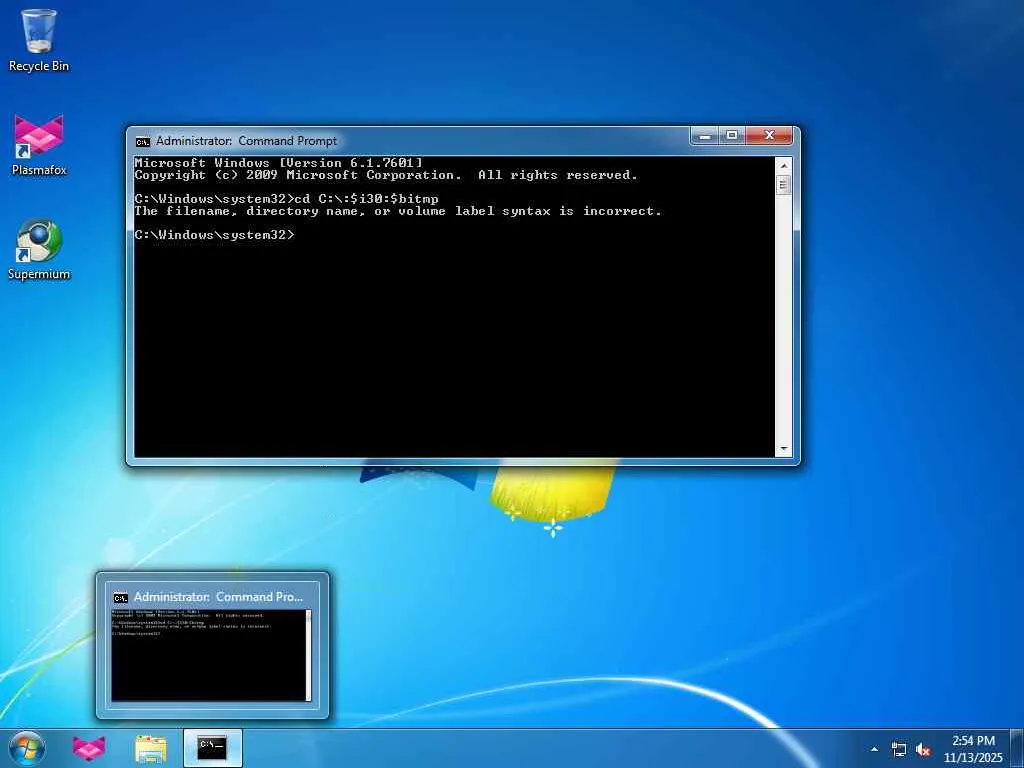Select the Plasmafox desktop shortcut

click(x=39, y=145)
